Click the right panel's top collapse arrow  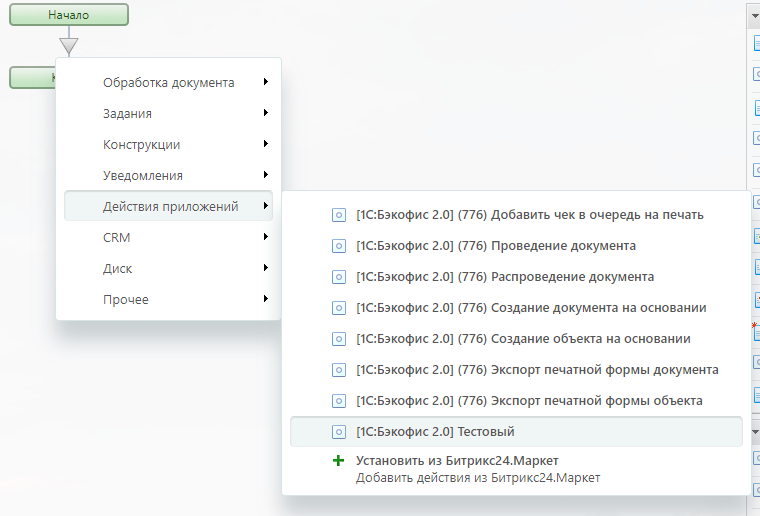point(755,16)
